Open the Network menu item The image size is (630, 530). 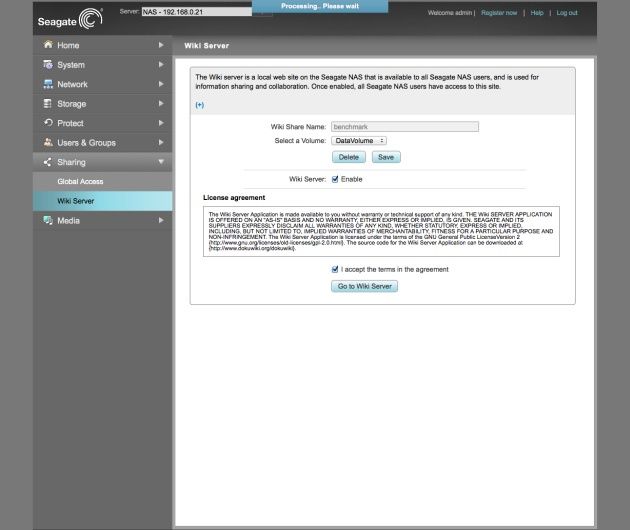point(102,84)
